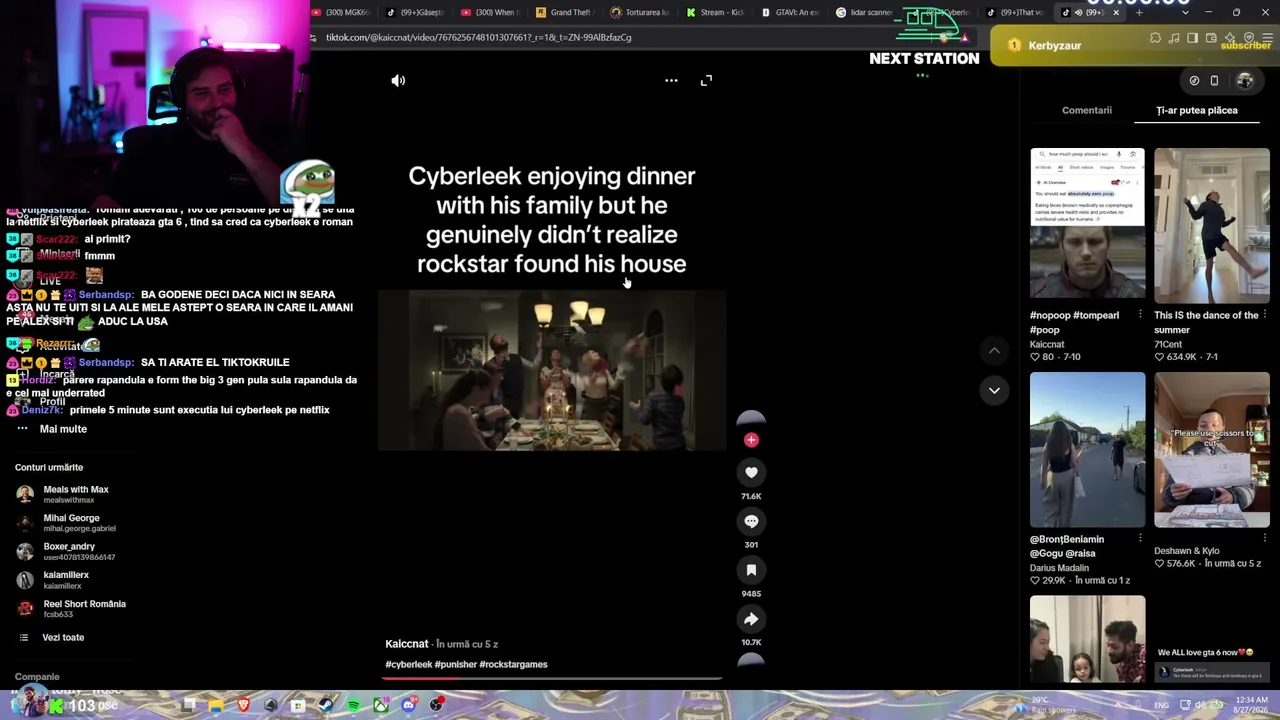Open options for the dance of the summer video
This screenshot has height=720, width=1280.
(x=1265, y=315)
